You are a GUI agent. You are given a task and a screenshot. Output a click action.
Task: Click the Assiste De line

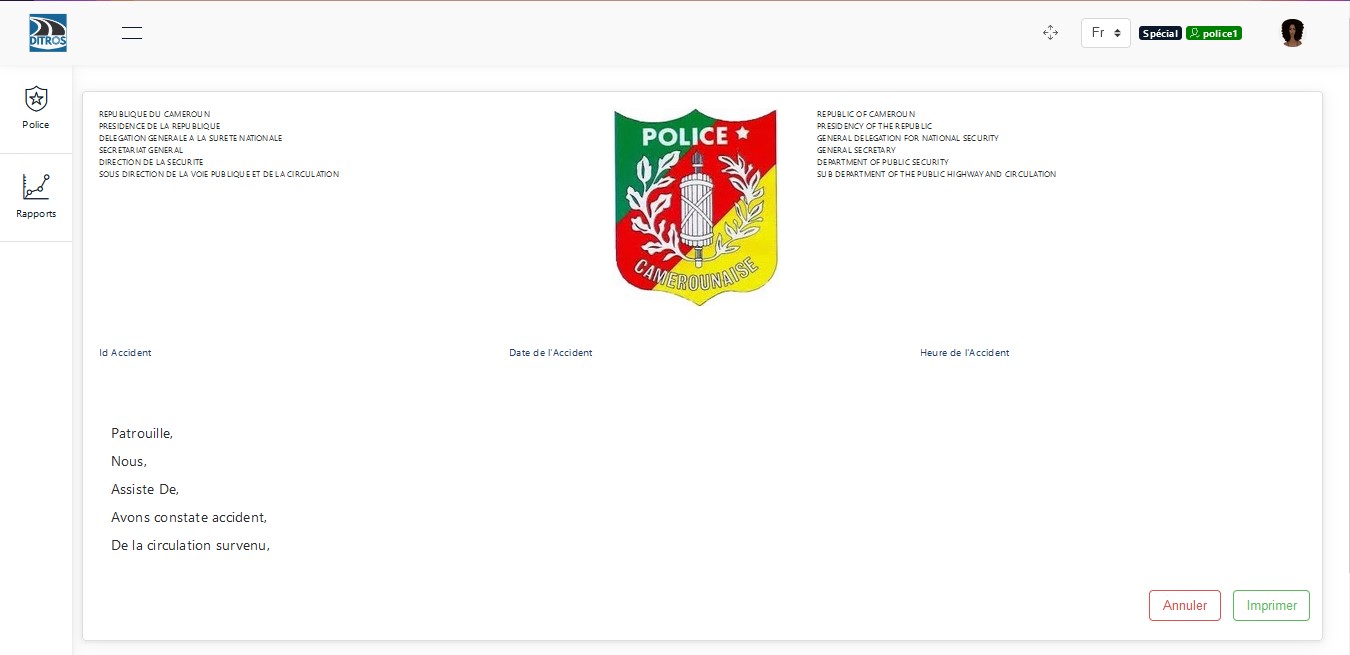coord(145,490)
